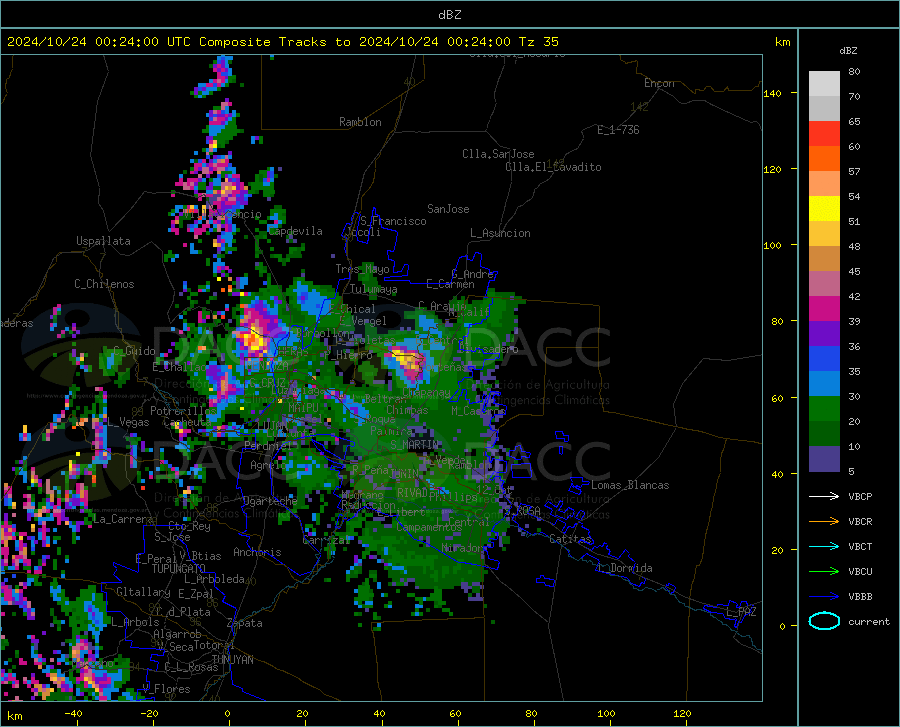
Task: Click the 'La_Carrera' map label
Action: coord(123,519)
